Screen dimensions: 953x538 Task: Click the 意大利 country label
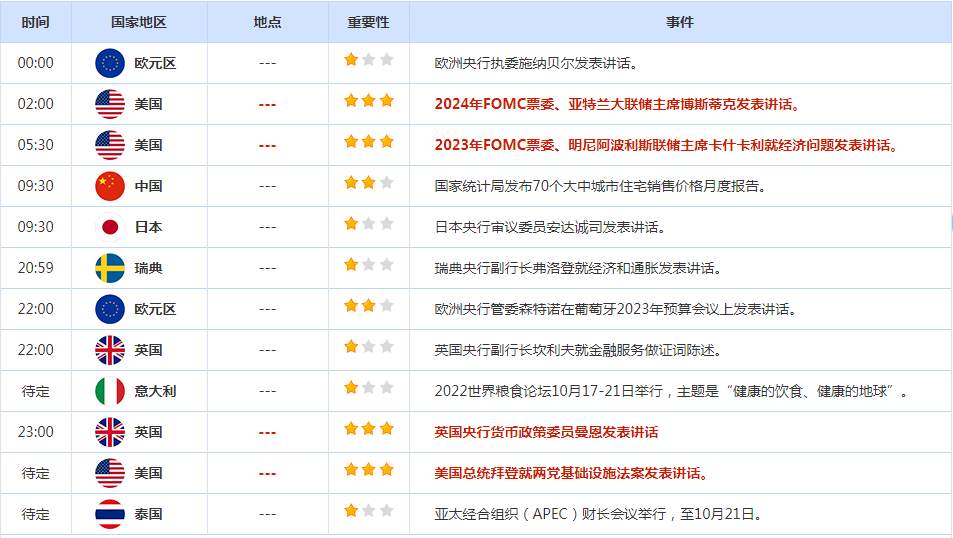click(x=155, y=391)
